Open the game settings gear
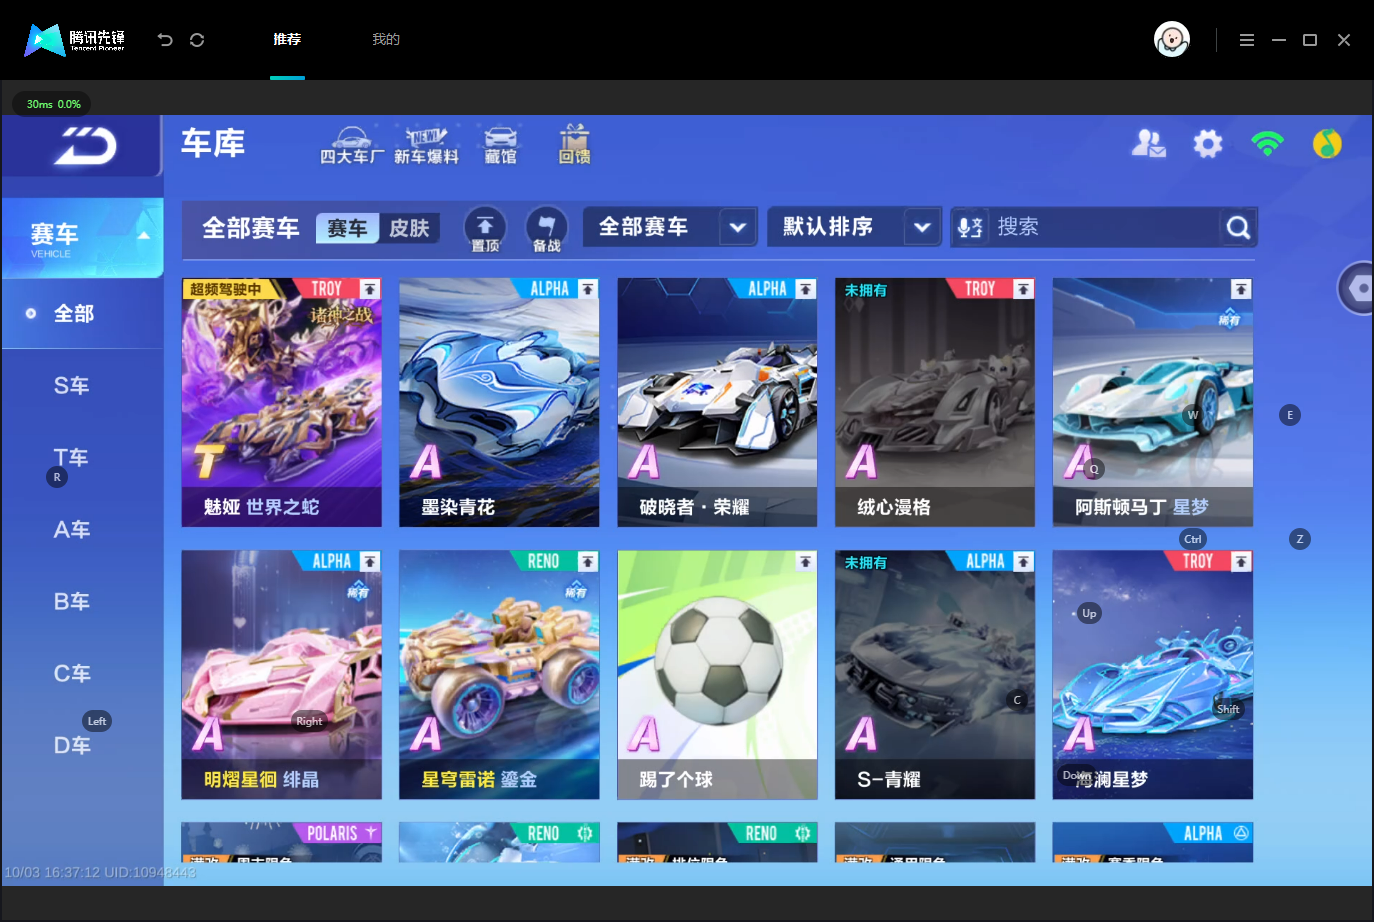 point(1208,144)
